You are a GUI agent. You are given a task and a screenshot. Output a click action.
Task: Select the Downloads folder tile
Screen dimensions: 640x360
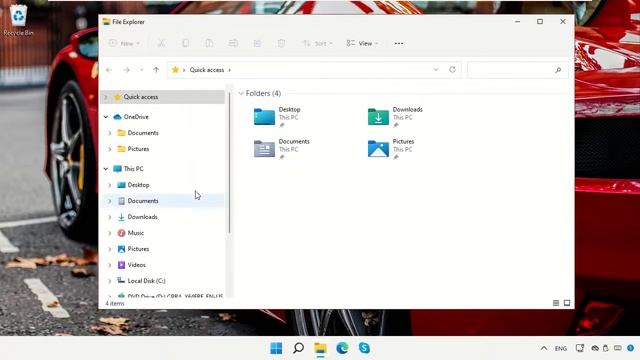point(395,117)
